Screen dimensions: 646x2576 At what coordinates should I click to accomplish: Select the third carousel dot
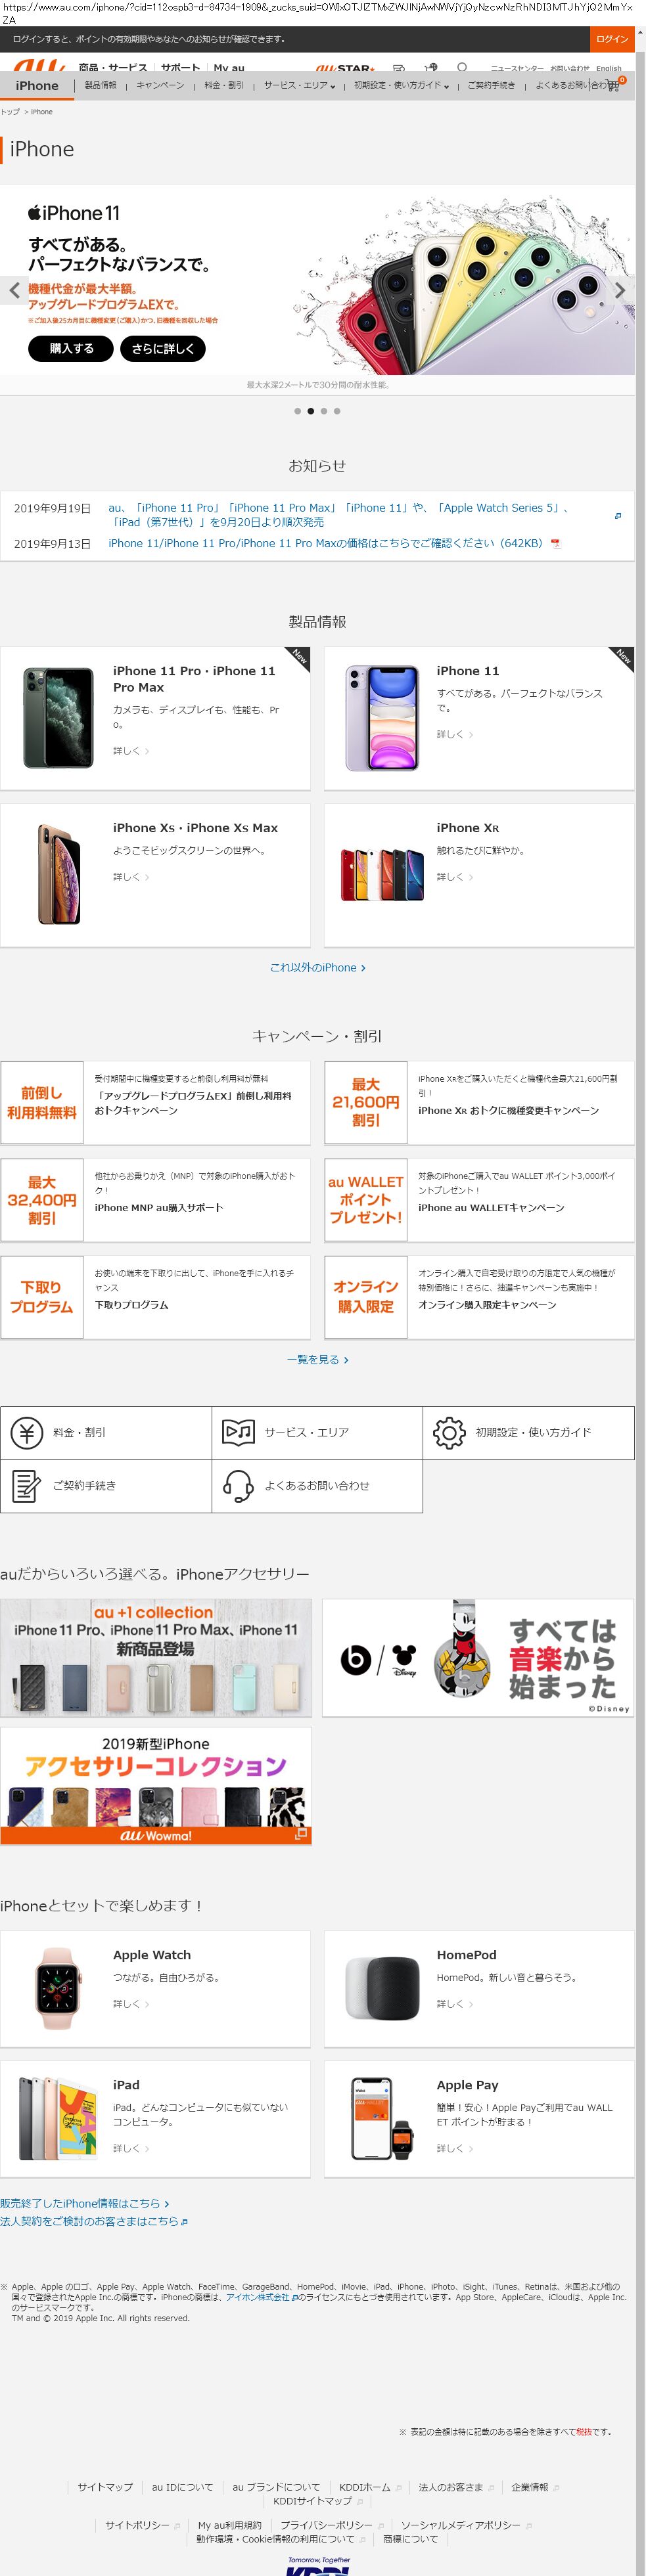324,411
